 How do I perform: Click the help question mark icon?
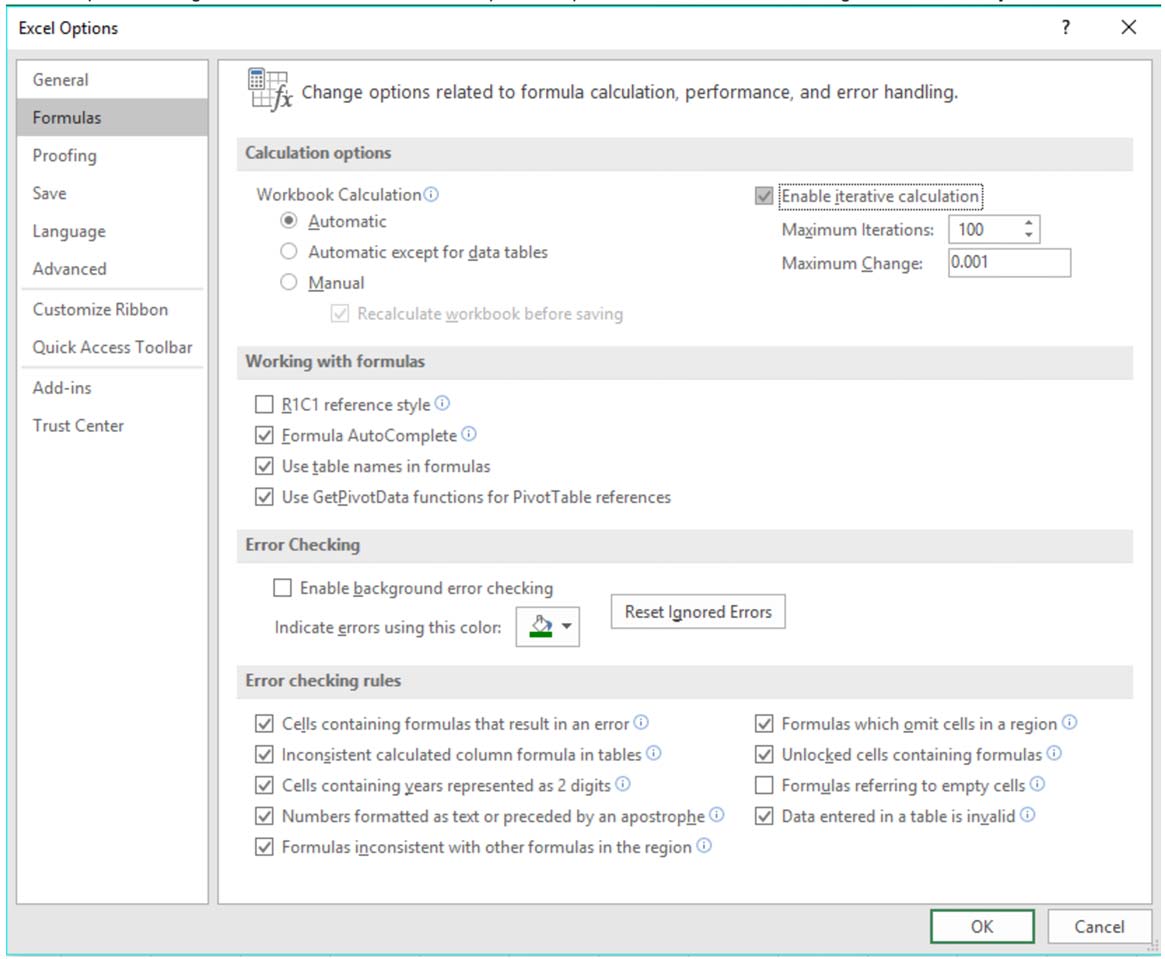point(1066,27)
